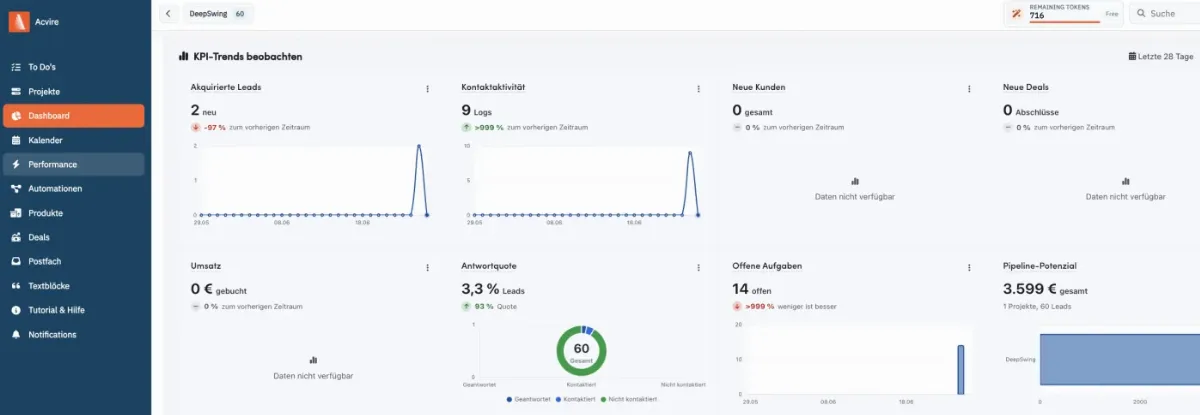The height and width of the screenshot is (415, 1200).
Task: Focus the Suche search field
Action: click(x=1166, y=14)
